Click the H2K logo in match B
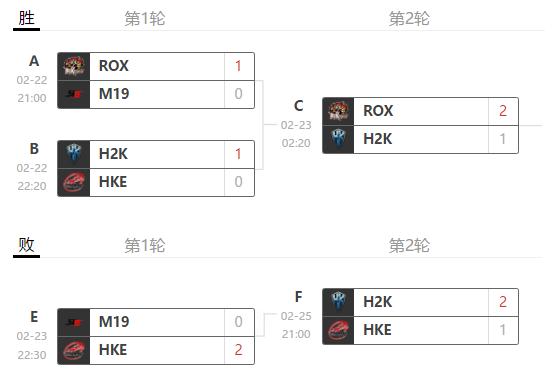Viewport: 545px width, 385px height. [74, 154]
